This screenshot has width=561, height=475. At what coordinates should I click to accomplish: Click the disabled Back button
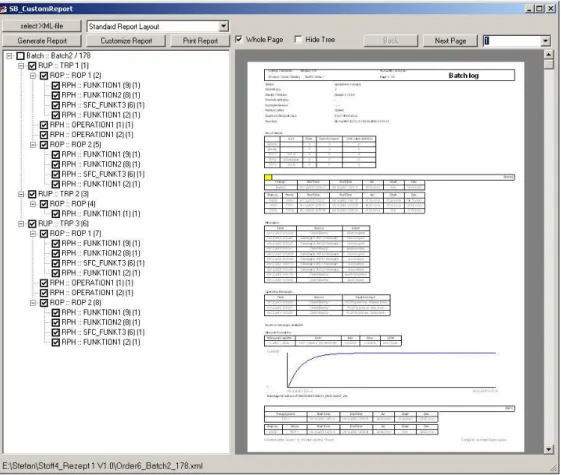(391, 40)
